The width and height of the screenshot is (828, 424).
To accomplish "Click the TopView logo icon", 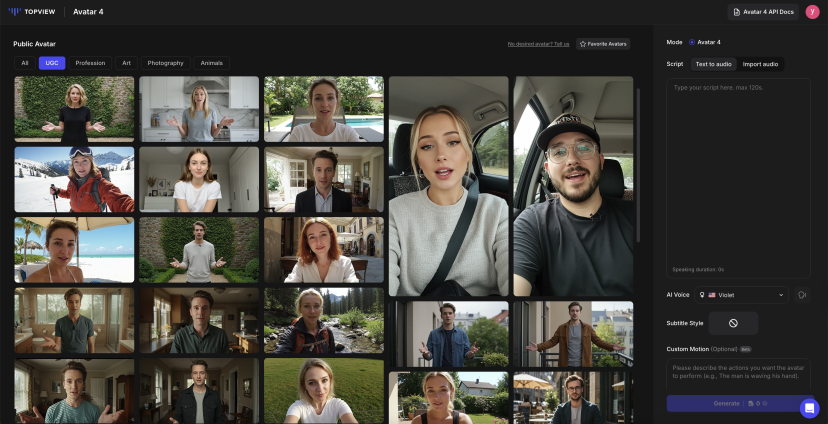I will click(15, 12).
